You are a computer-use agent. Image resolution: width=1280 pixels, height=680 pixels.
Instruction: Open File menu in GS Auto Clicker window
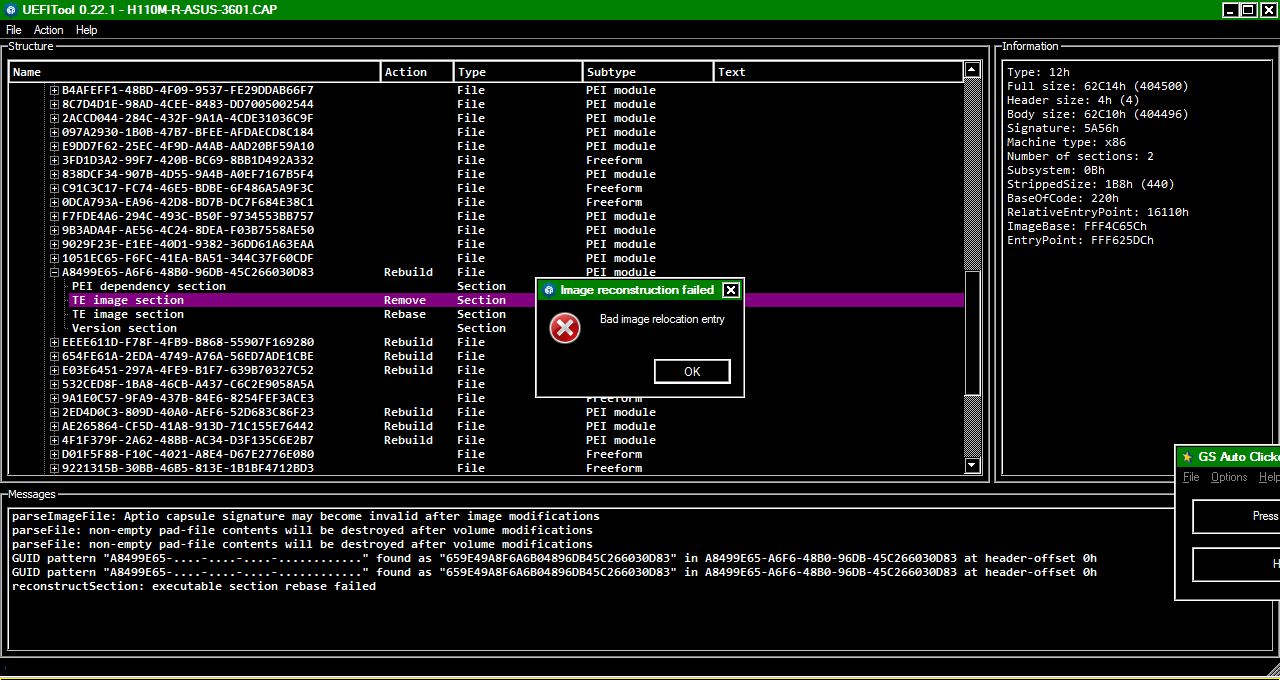click(1191, 477)
